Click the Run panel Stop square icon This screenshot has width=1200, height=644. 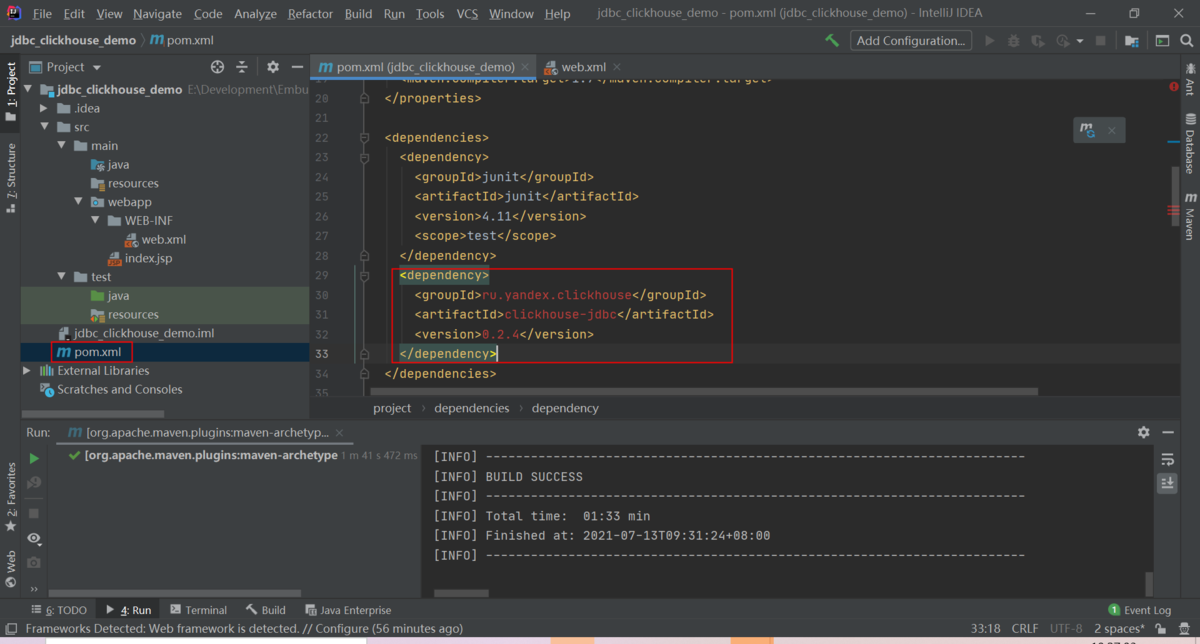point(34,513)
